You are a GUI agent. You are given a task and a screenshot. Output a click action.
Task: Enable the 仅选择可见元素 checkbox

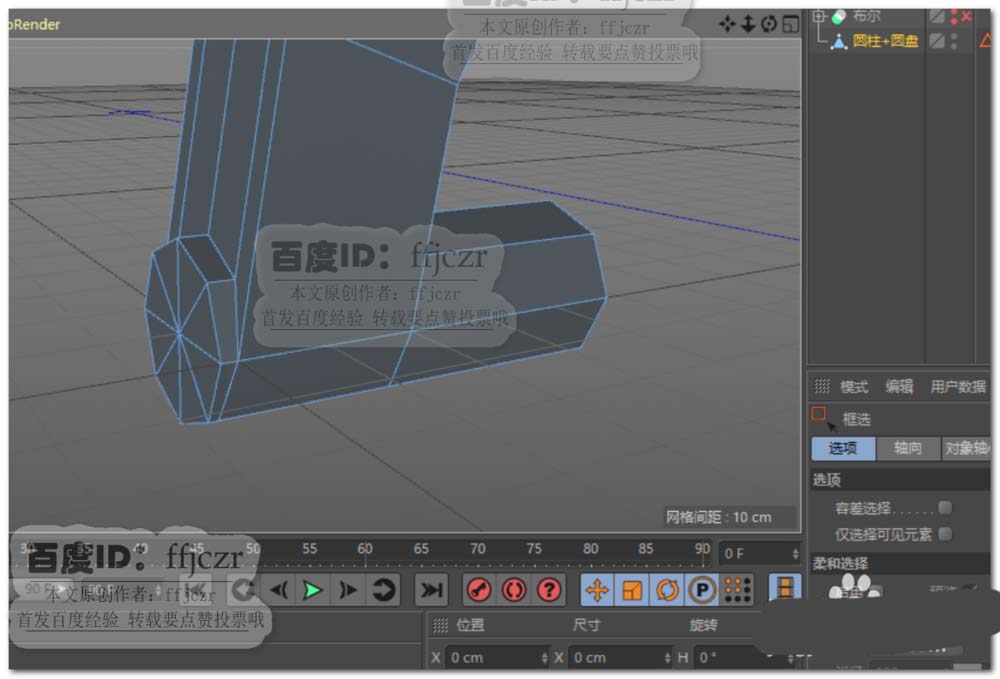(x=945, y=534)
